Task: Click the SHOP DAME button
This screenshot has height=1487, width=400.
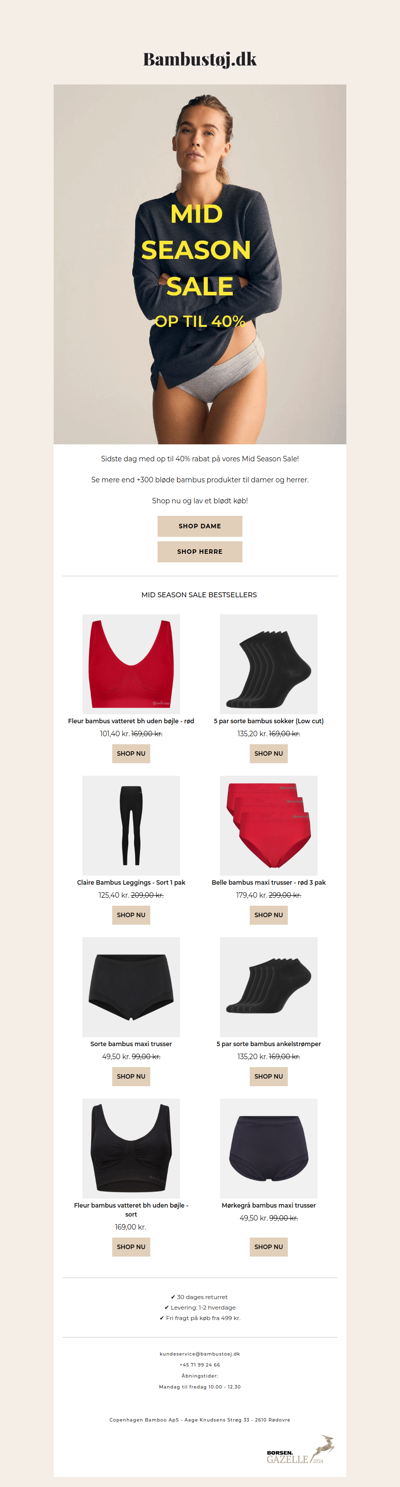Action: point(200,526)
